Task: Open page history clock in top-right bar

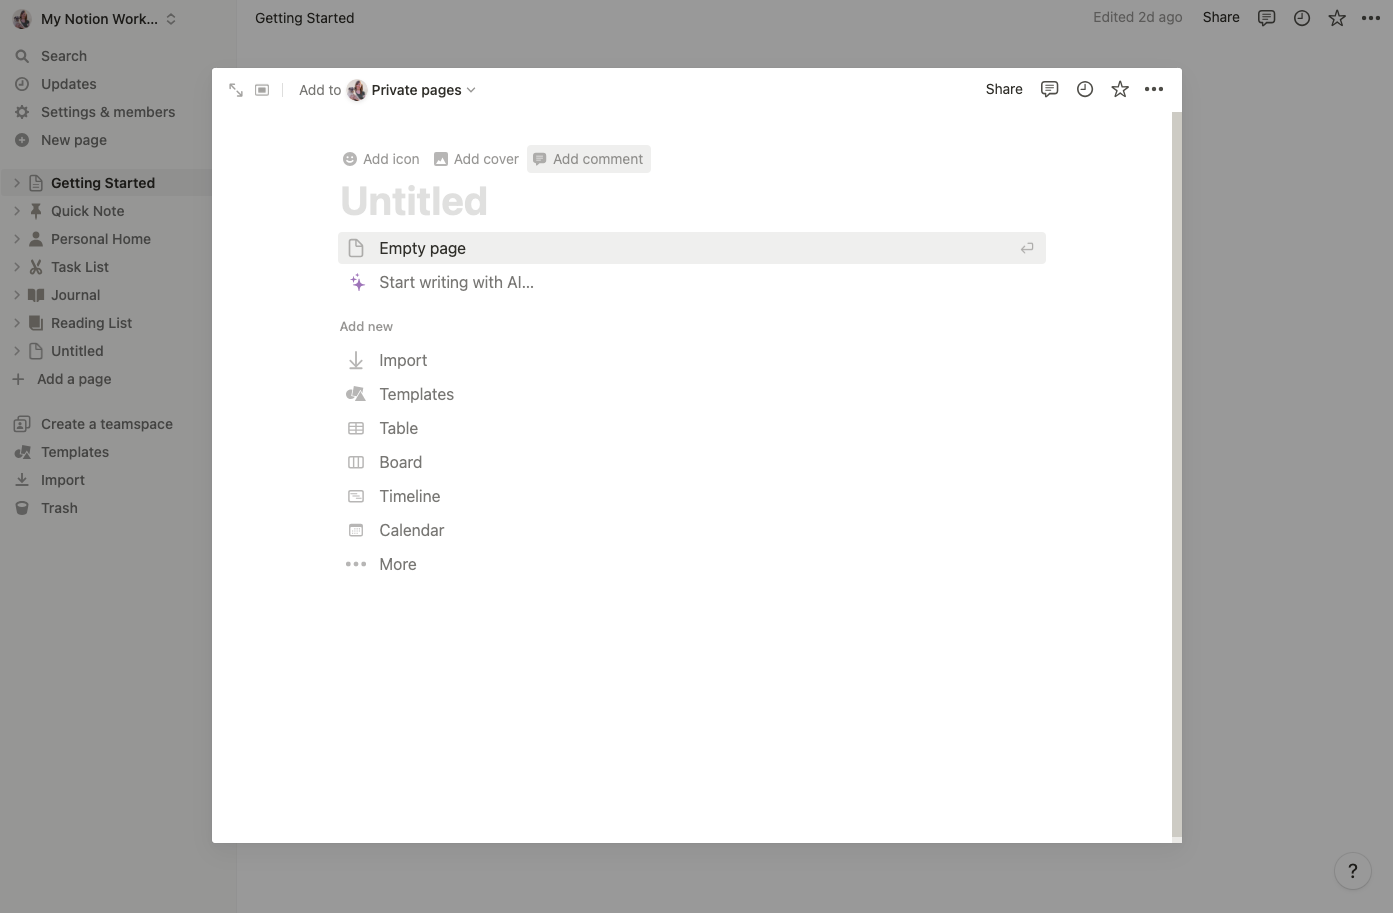Action: pos(1302,18)
